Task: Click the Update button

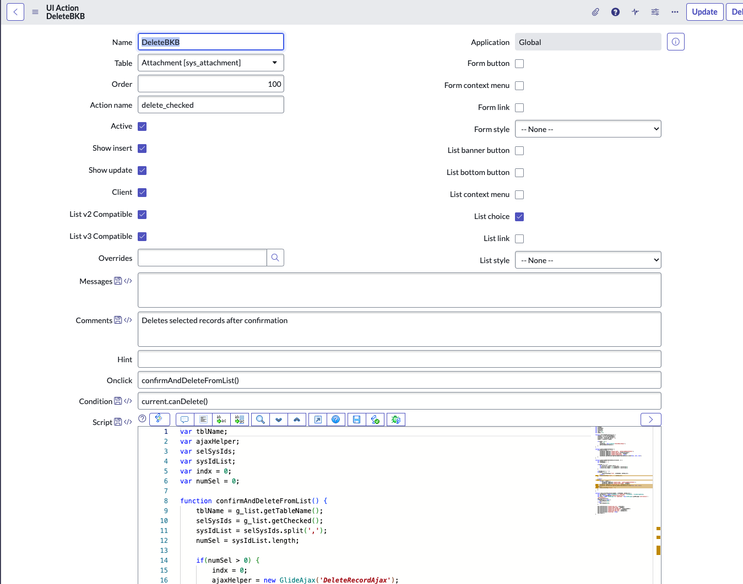Action: coord(704,12)
